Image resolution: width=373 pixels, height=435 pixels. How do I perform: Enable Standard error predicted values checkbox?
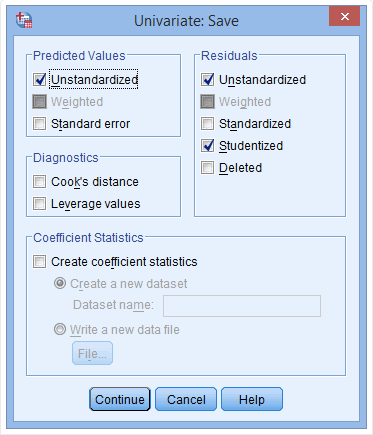(40, 123)
